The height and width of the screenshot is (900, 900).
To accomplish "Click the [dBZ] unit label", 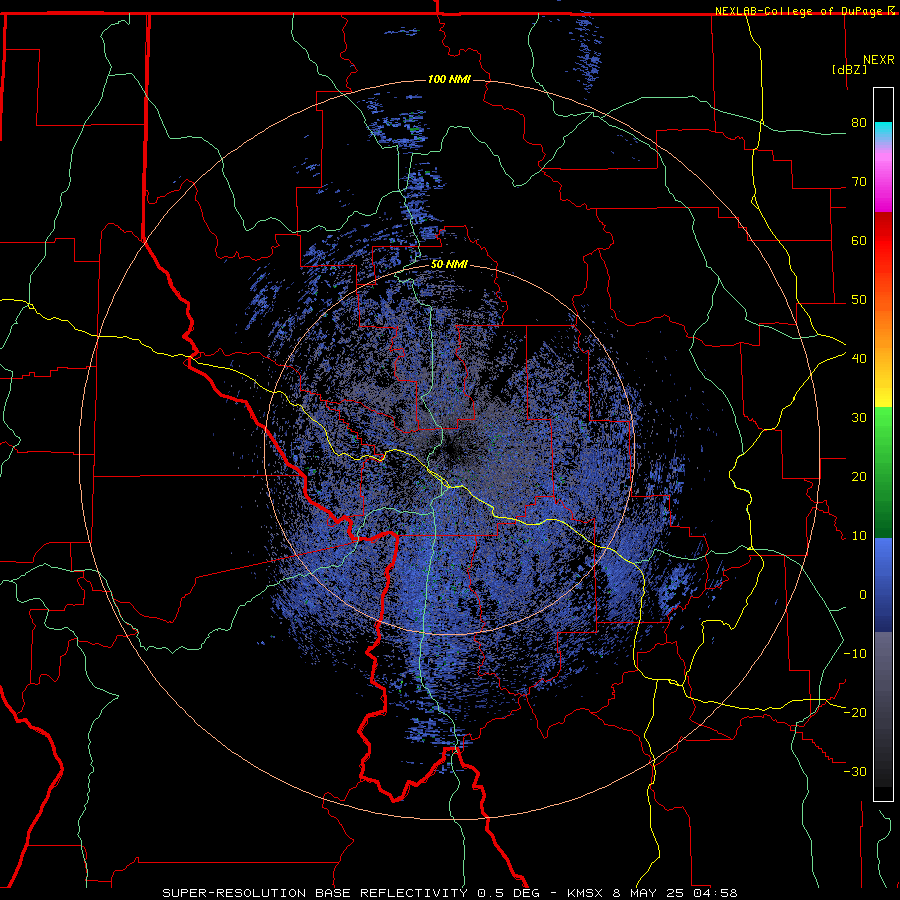I will [x=849, y=69].
